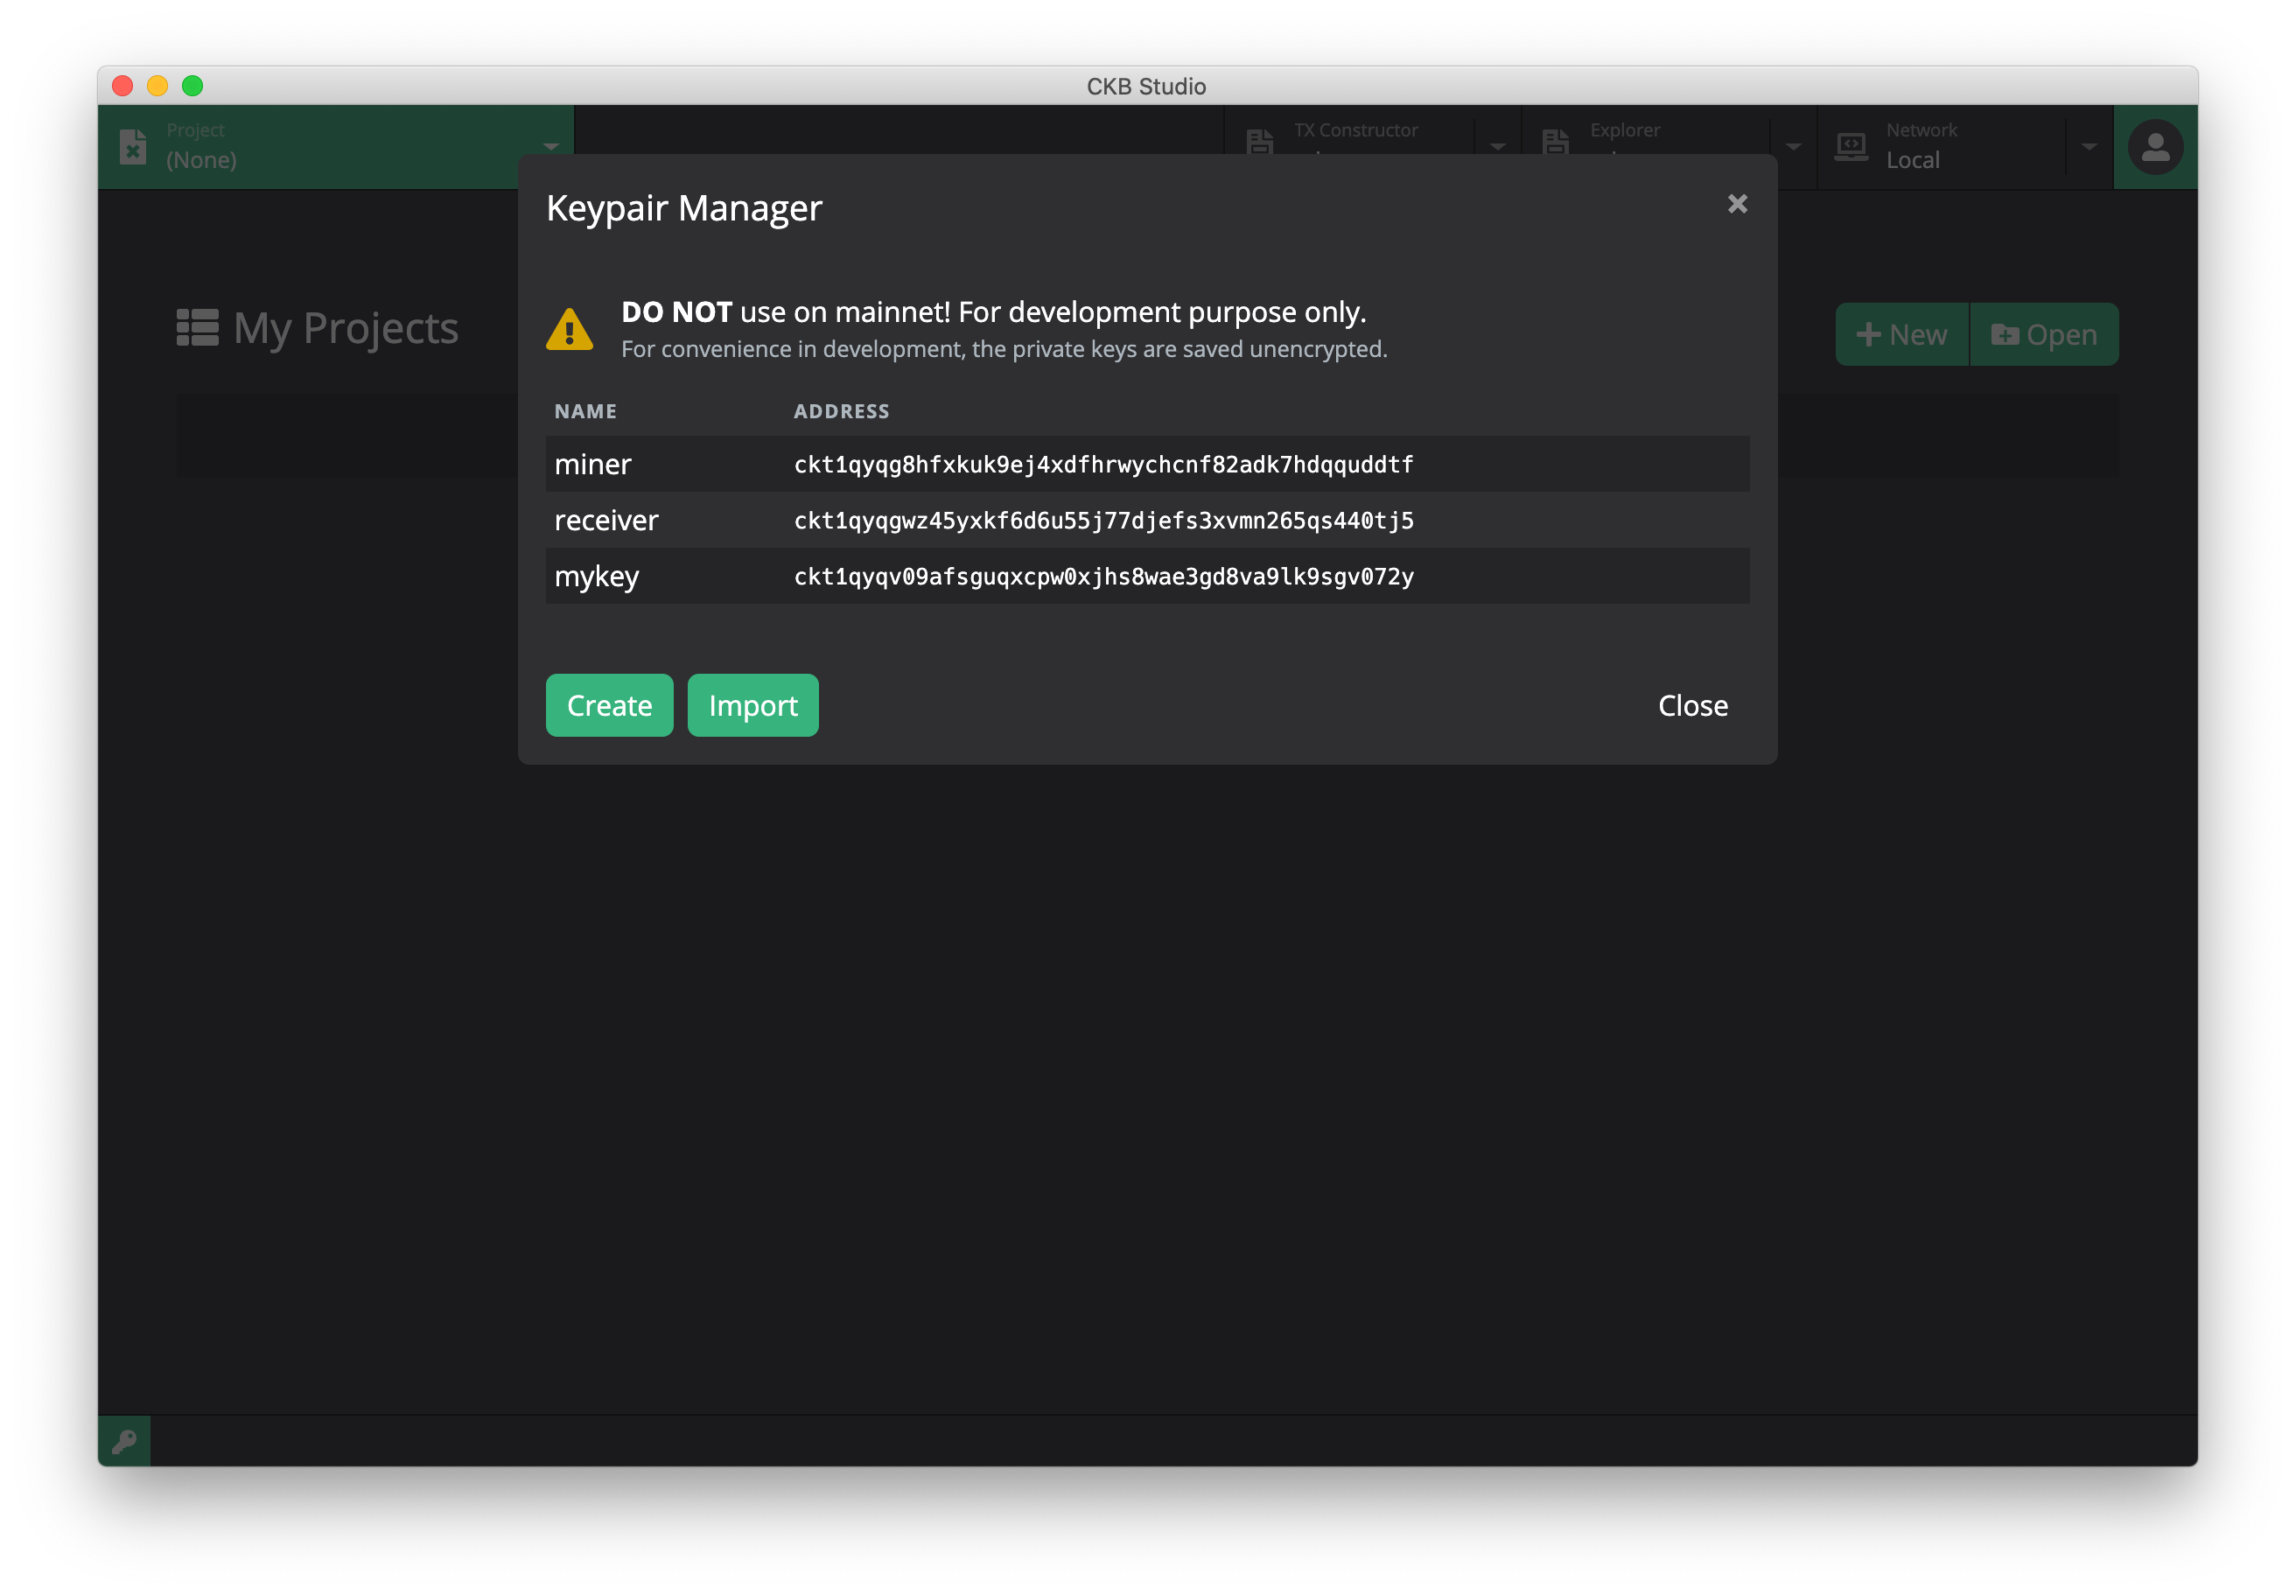Click the Explorer document icon
This screenshot has width=2296, height=1596.
1555,142
